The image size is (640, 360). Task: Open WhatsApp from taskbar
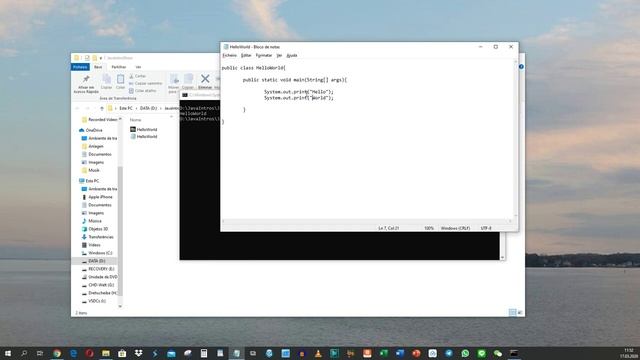click(x=465, y=353)
